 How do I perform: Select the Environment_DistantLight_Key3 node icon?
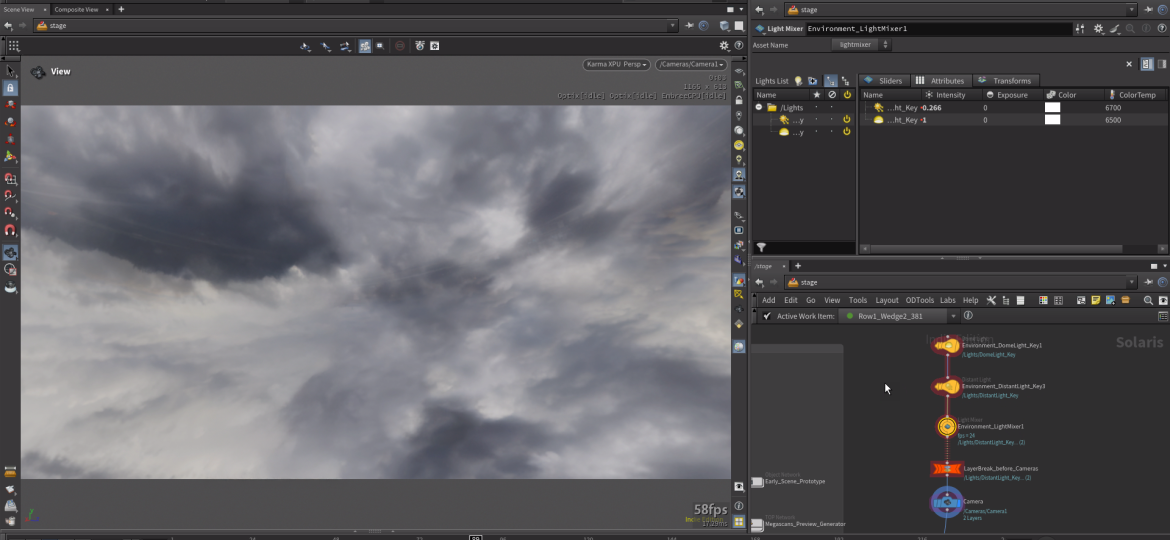[x=947, y=386]
